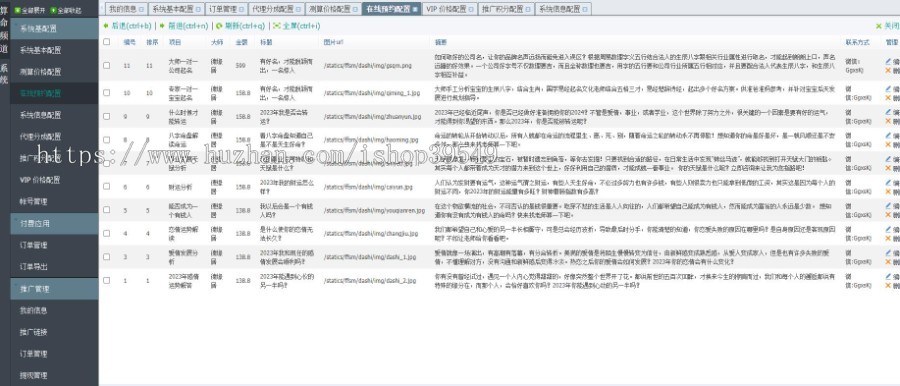Close the 系统信息配置 tab via its box icon
This screenshot has height=386, width=900.
[584, 9]
